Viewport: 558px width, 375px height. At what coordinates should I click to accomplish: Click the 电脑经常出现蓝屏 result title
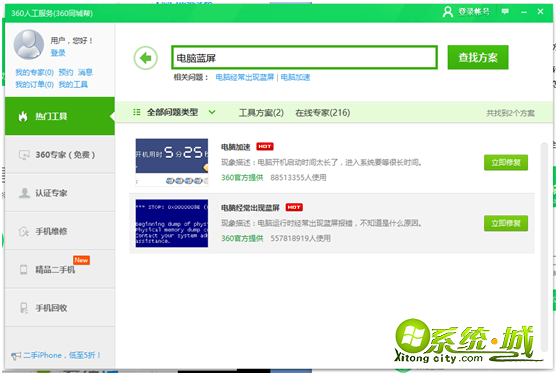tap(250, 208)
